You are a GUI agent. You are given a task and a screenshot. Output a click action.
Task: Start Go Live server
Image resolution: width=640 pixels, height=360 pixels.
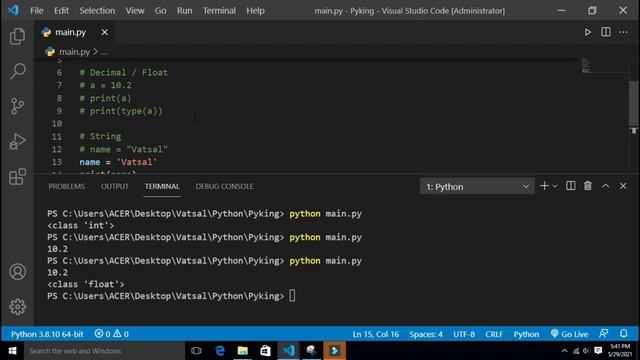pyautogui.click(x=569, y=334)
